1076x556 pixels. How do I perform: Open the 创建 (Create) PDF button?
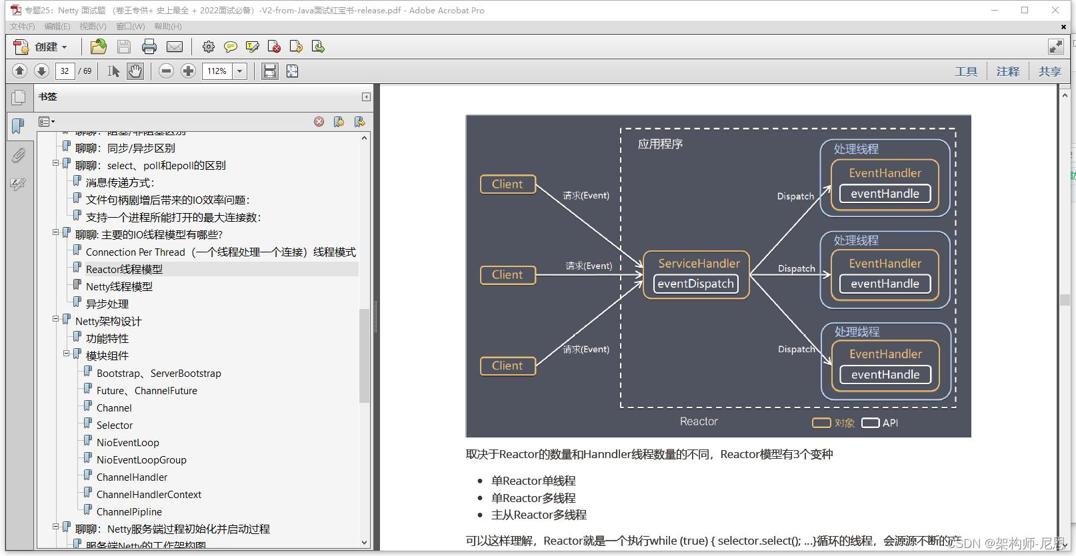tap(40, 47)
